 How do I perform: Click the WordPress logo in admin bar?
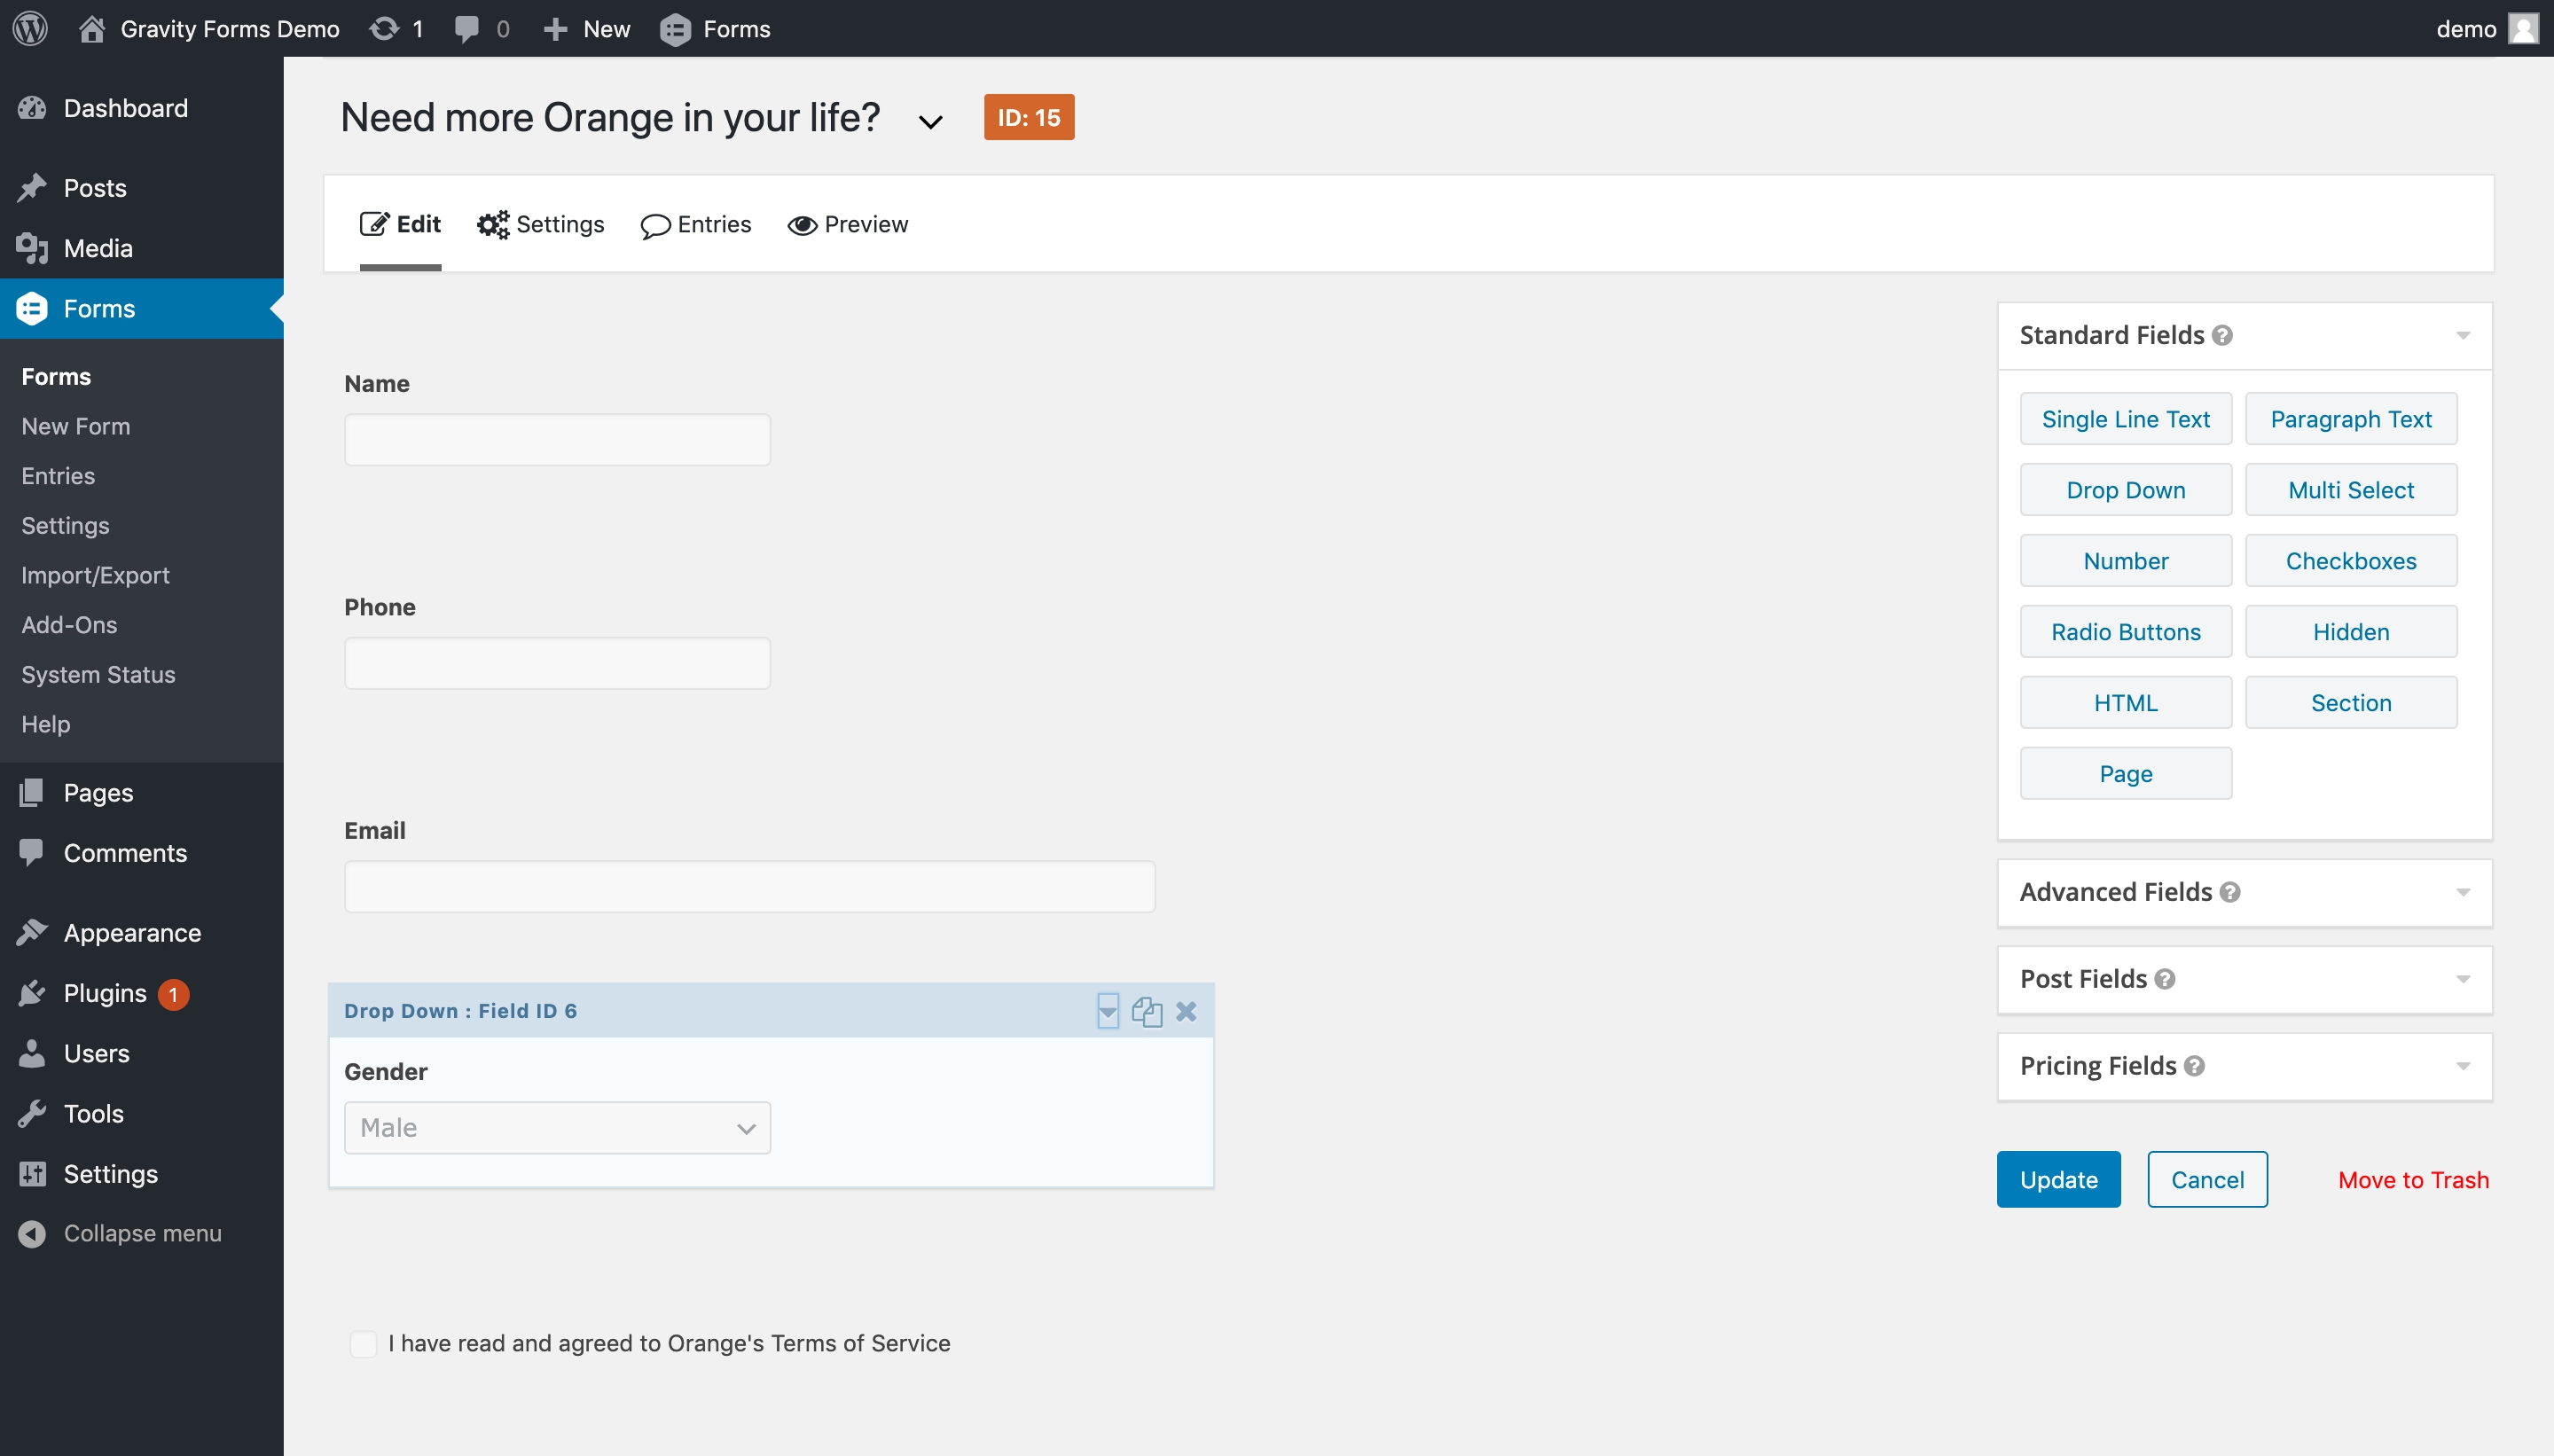[29, 28]
